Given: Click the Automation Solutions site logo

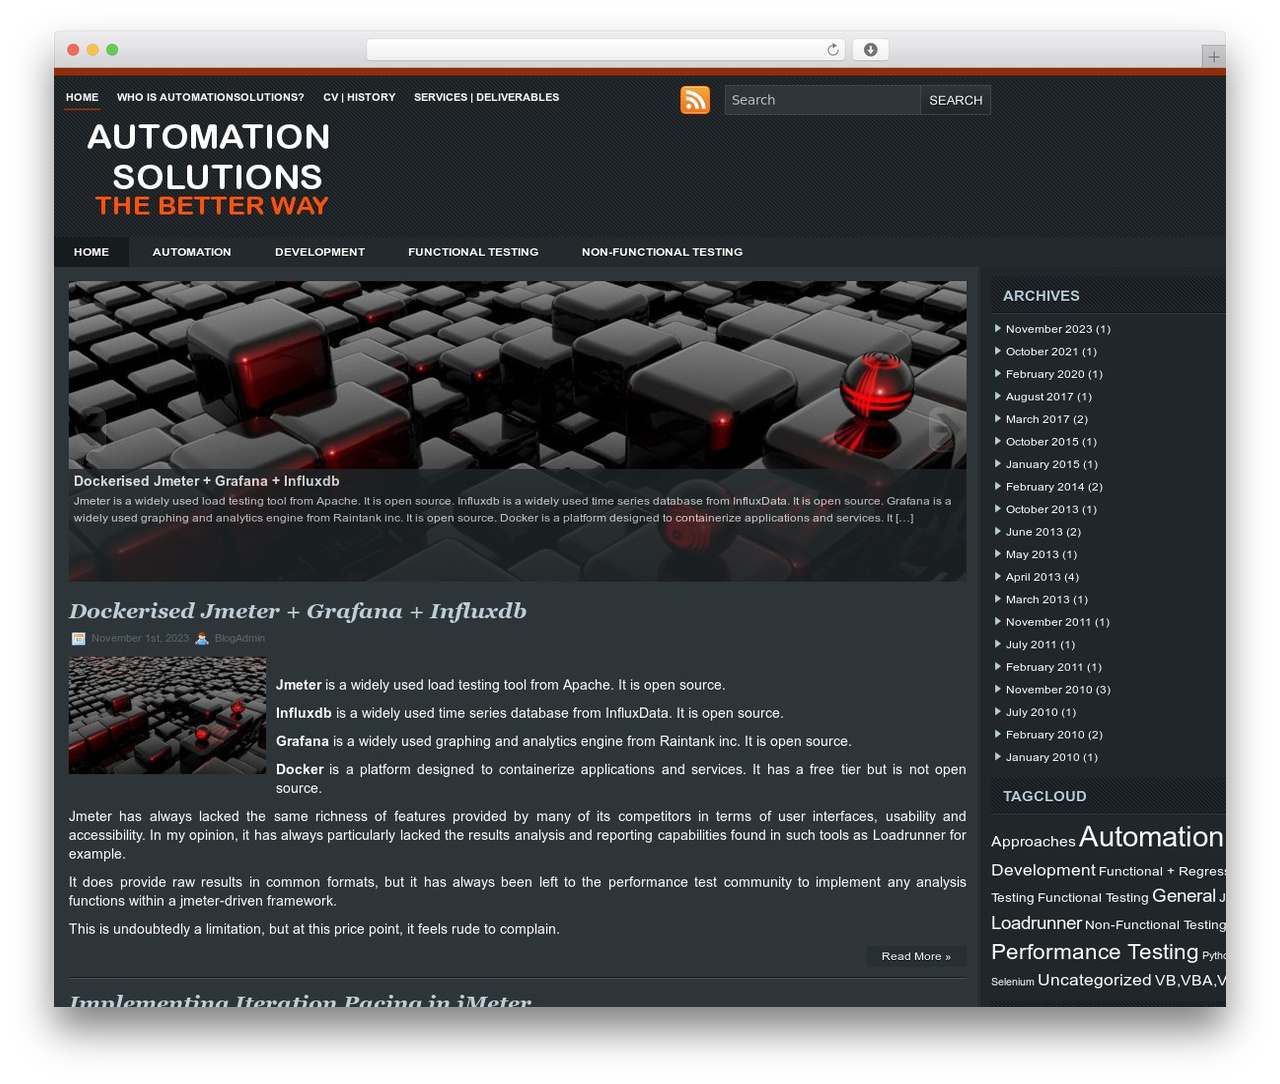Looking at the screenshot, I should click(209, 169).
